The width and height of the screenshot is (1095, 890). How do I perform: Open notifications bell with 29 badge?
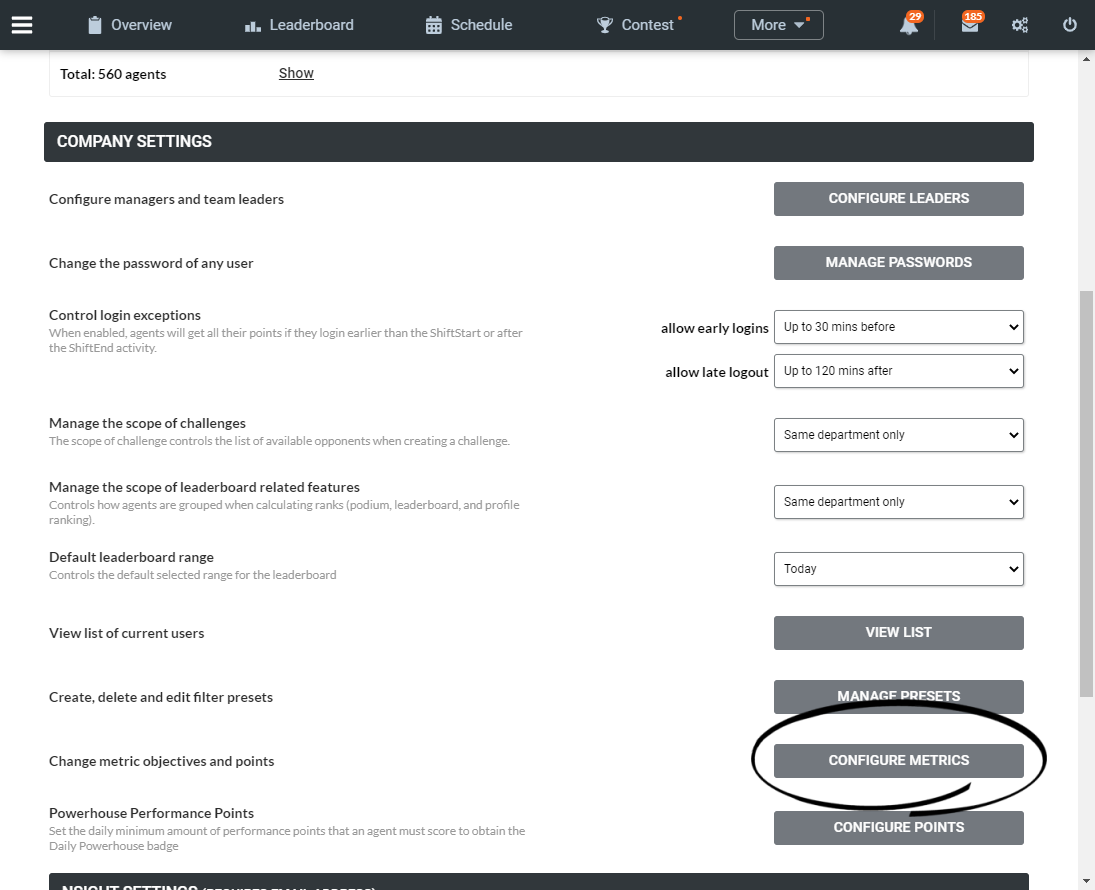point(910,24)
